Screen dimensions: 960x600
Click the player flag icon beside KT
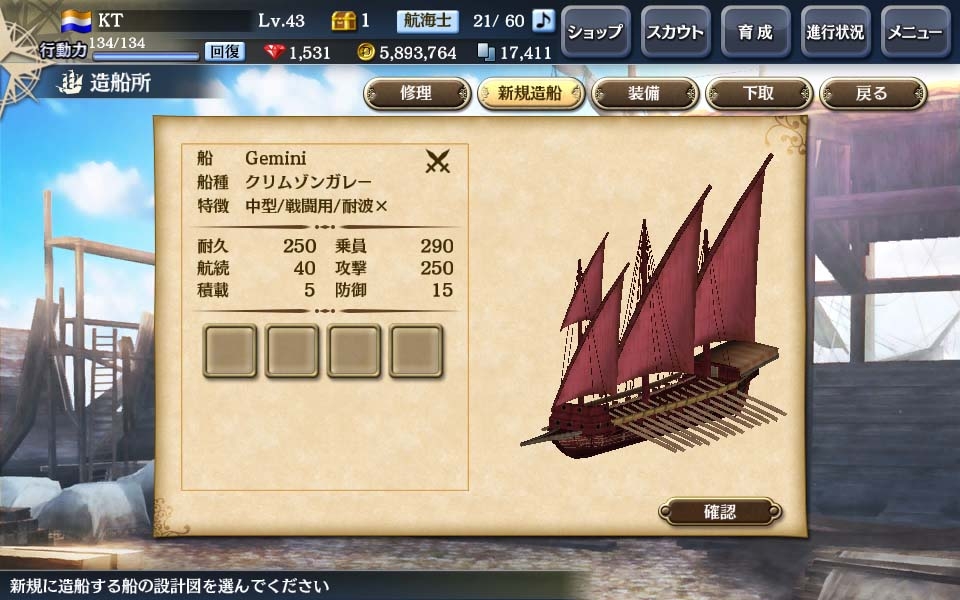pos(76,21)
